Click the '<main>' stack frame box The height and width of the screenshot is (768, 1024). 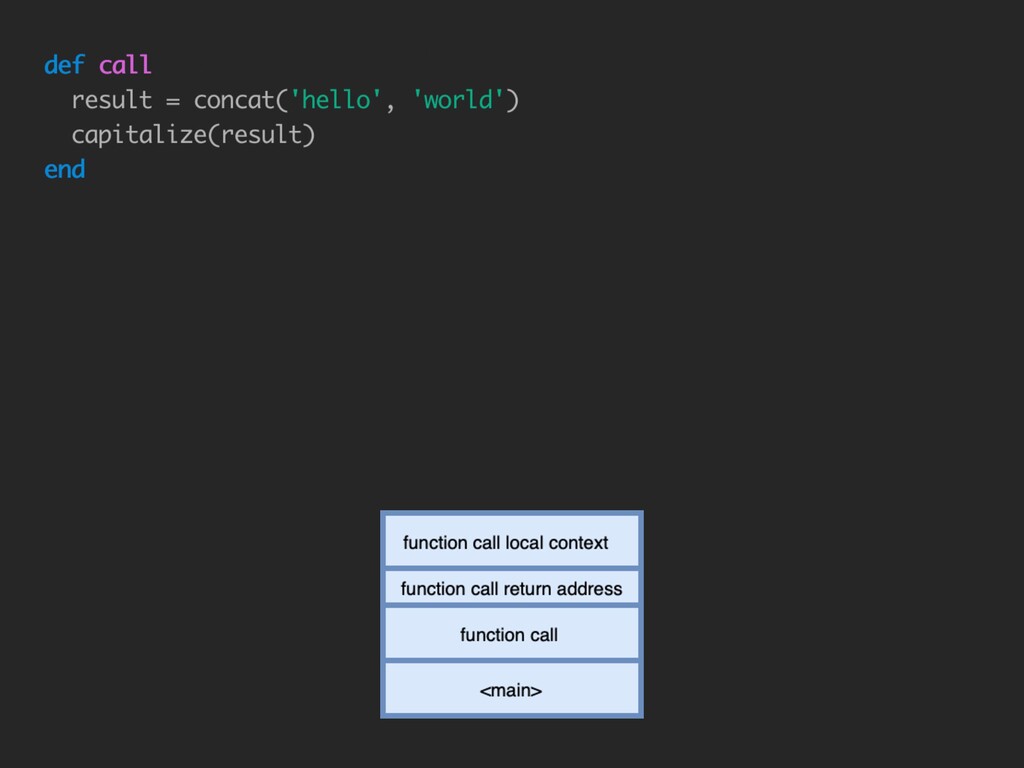(512, 689)
